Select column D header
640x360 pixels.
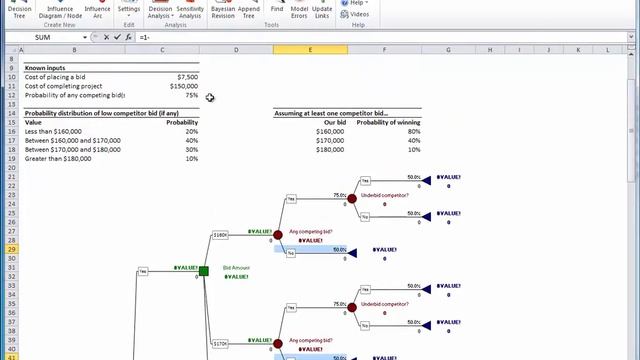[x=236, y=50]
